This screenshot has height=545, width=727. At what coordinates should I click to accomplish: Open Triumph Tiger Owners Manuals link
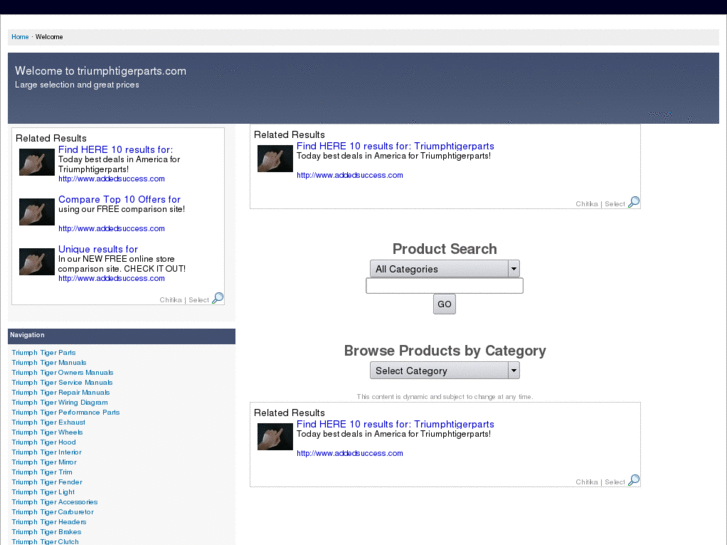[62, 372]
